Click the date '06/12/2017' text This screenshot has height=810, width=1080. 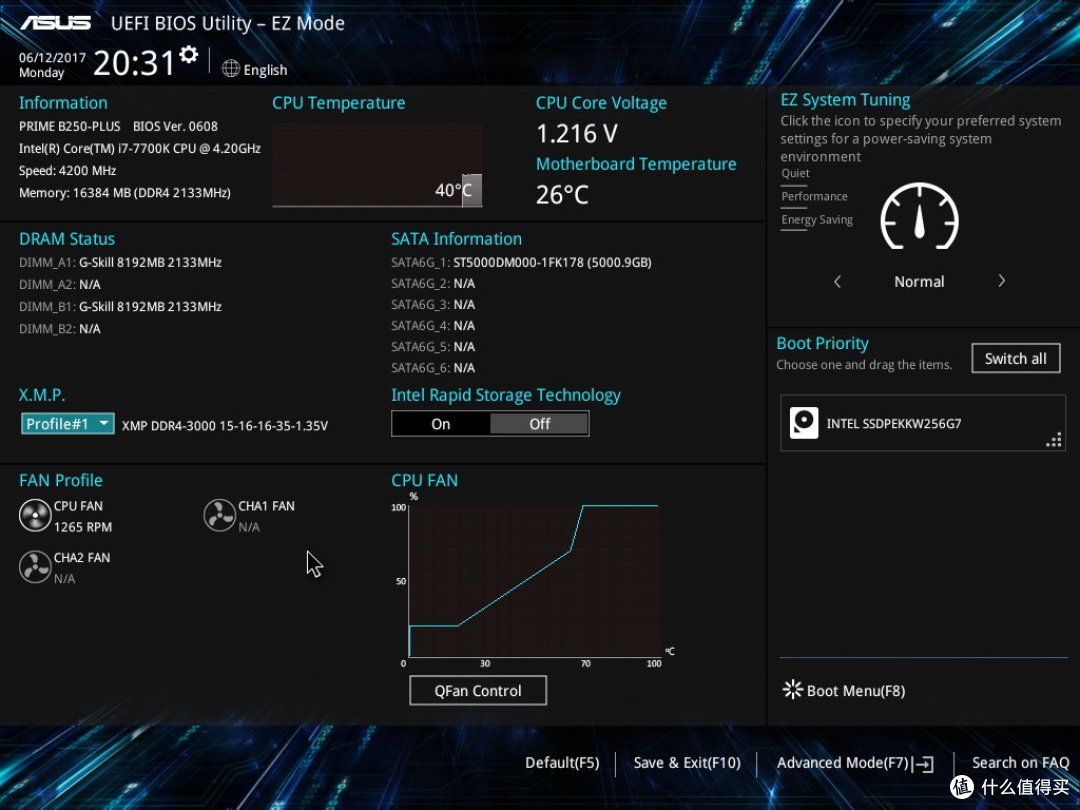(x=52, y=58)
